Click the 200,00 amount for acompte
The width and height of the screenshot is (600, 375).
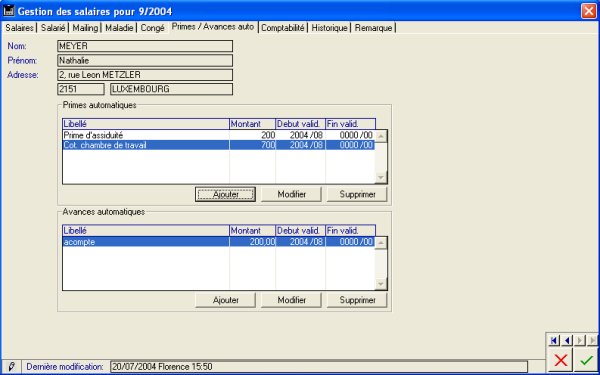point(262,242)
